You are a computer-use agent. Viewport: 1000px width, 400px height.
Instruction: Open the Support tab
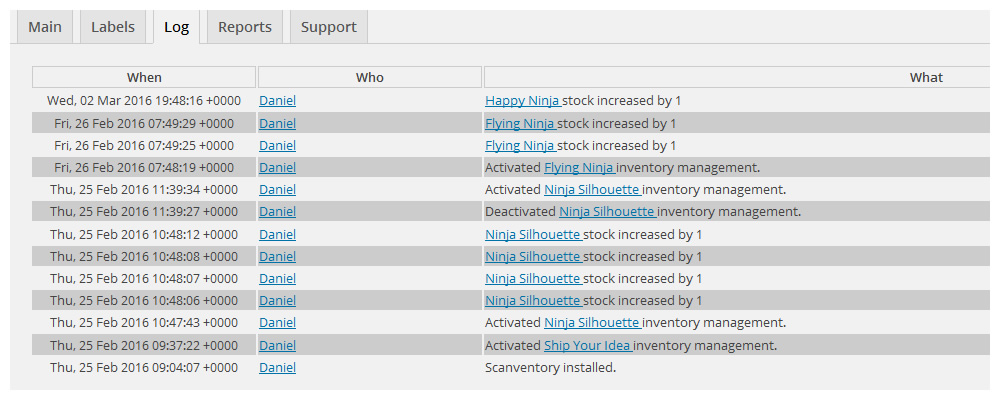point(329,27)
